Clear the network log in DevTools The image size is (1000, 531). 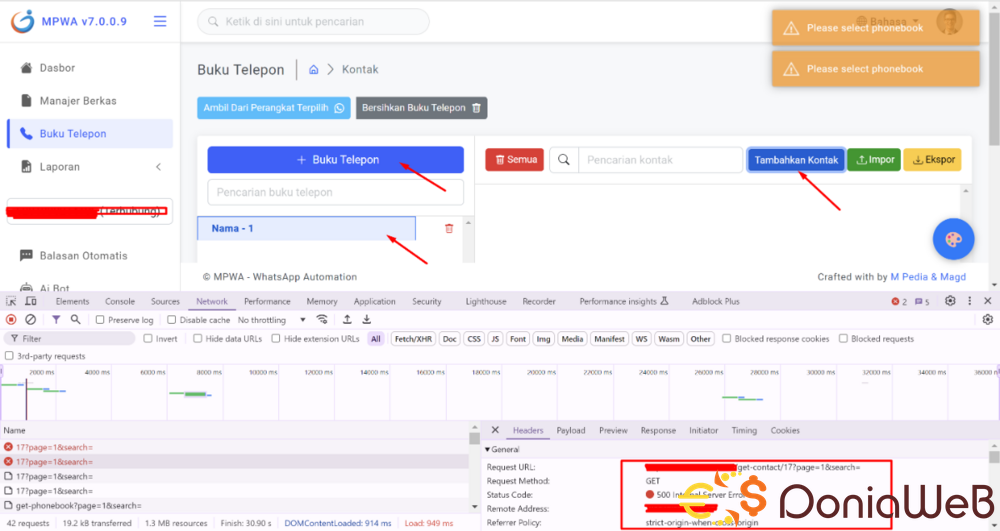[x=31, y=320]
